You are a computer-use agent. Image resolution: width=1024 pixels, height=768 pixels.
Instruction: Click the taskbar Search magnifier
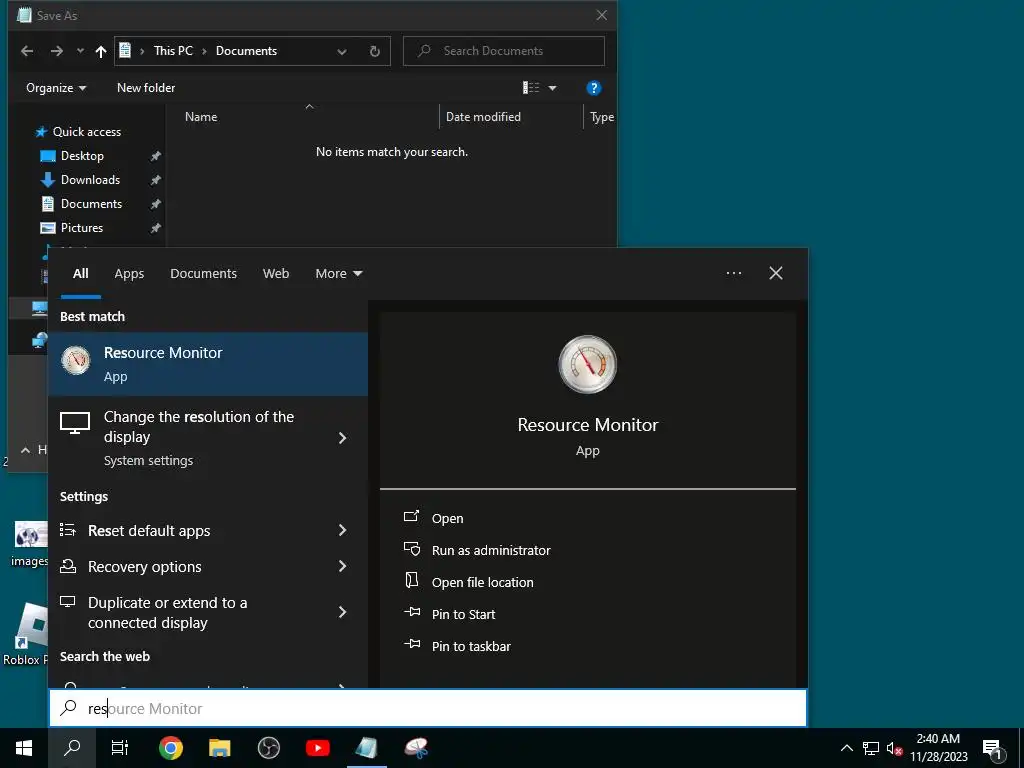tap(72, 748)
